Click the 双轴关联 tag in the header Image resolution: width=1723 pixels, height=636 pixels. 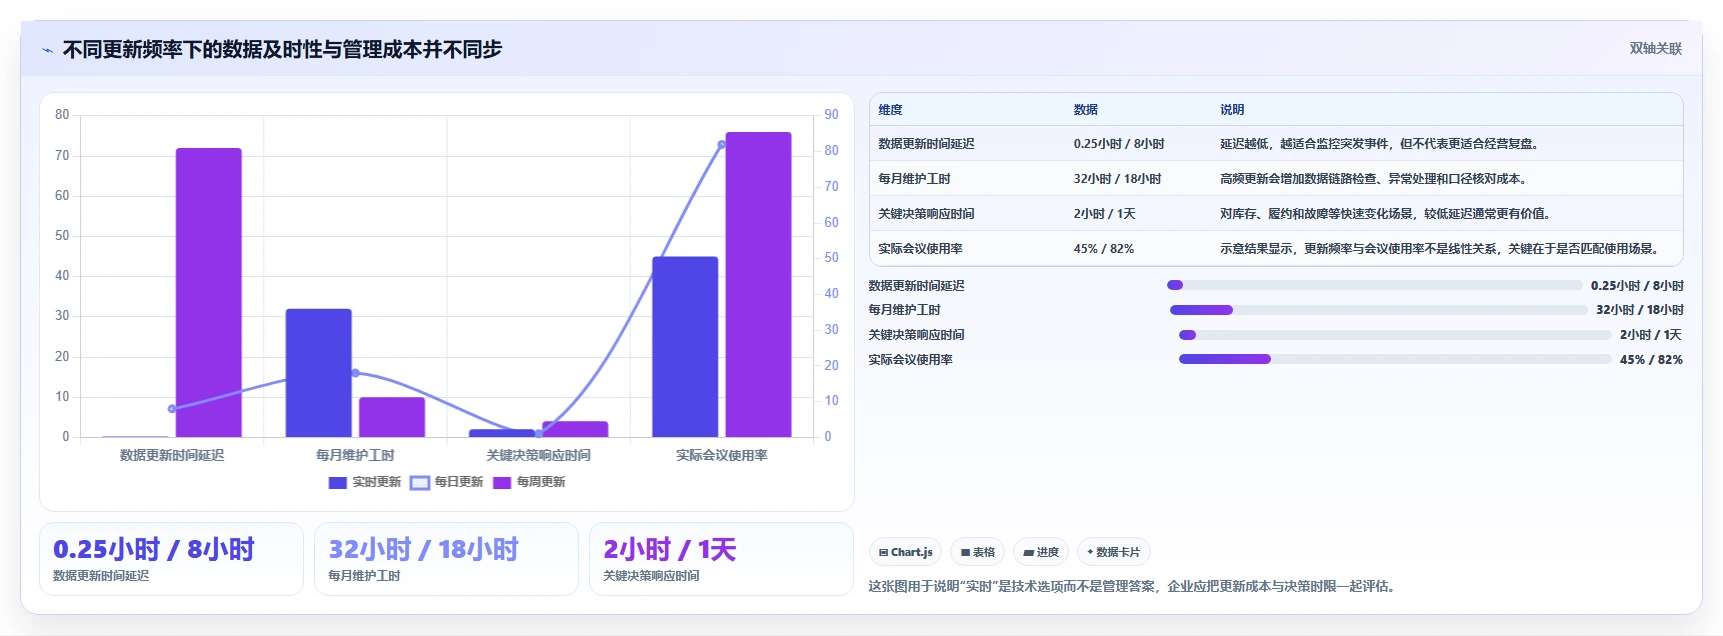coord(1656,48)
